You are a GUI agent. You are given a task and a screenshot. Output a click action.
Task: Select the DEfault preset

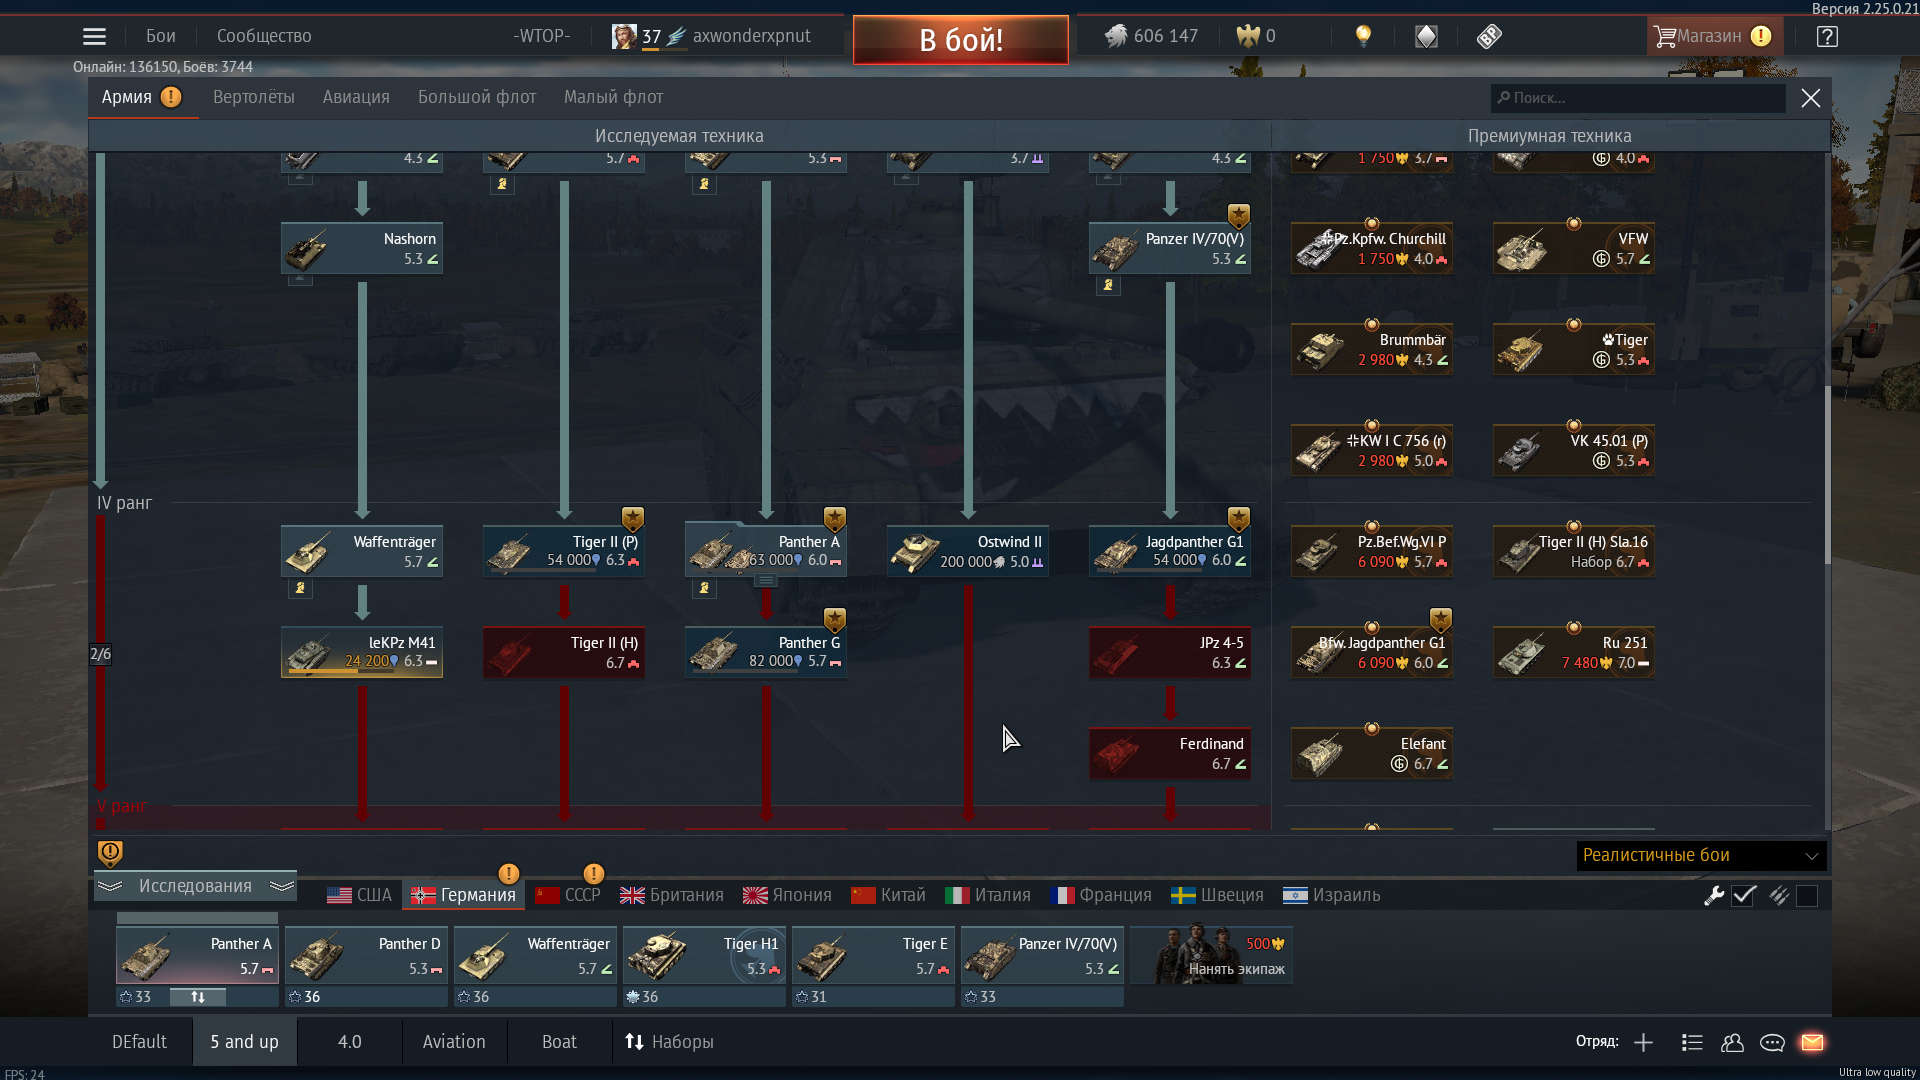pos(140,1043)
